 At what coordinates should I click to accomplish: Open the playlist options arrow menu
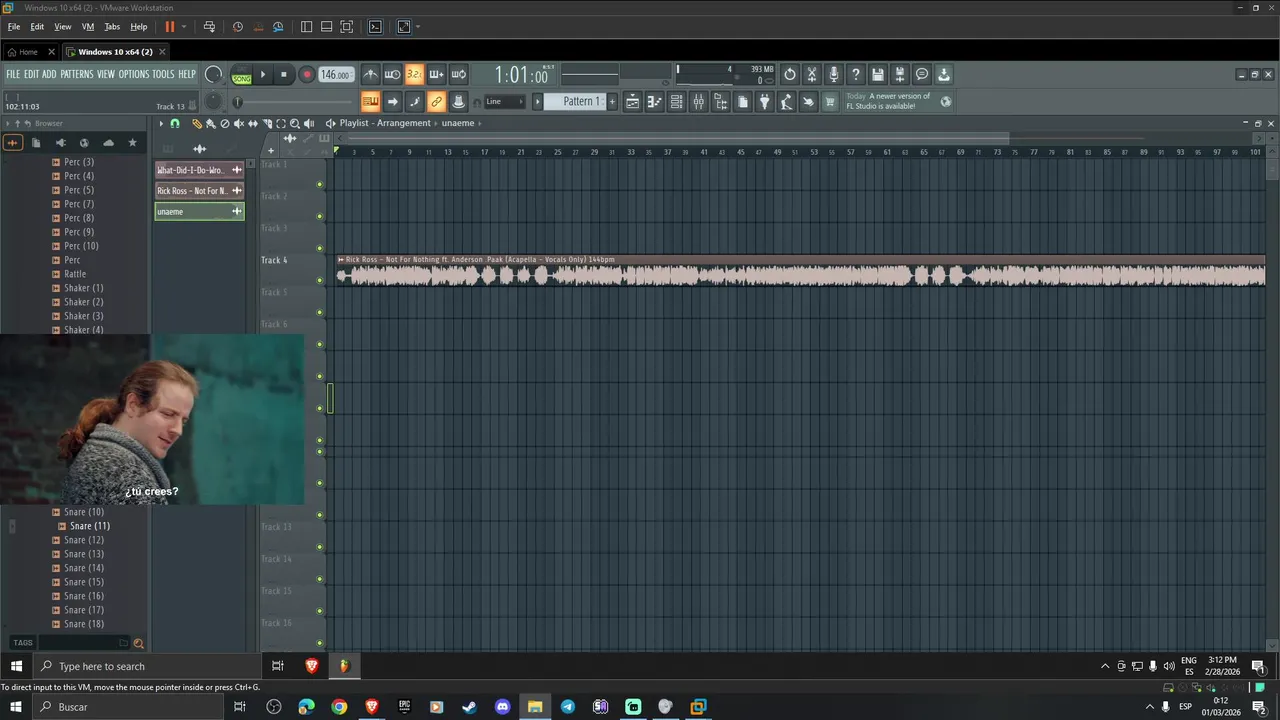pyautogui.click(x=160, y=123)
